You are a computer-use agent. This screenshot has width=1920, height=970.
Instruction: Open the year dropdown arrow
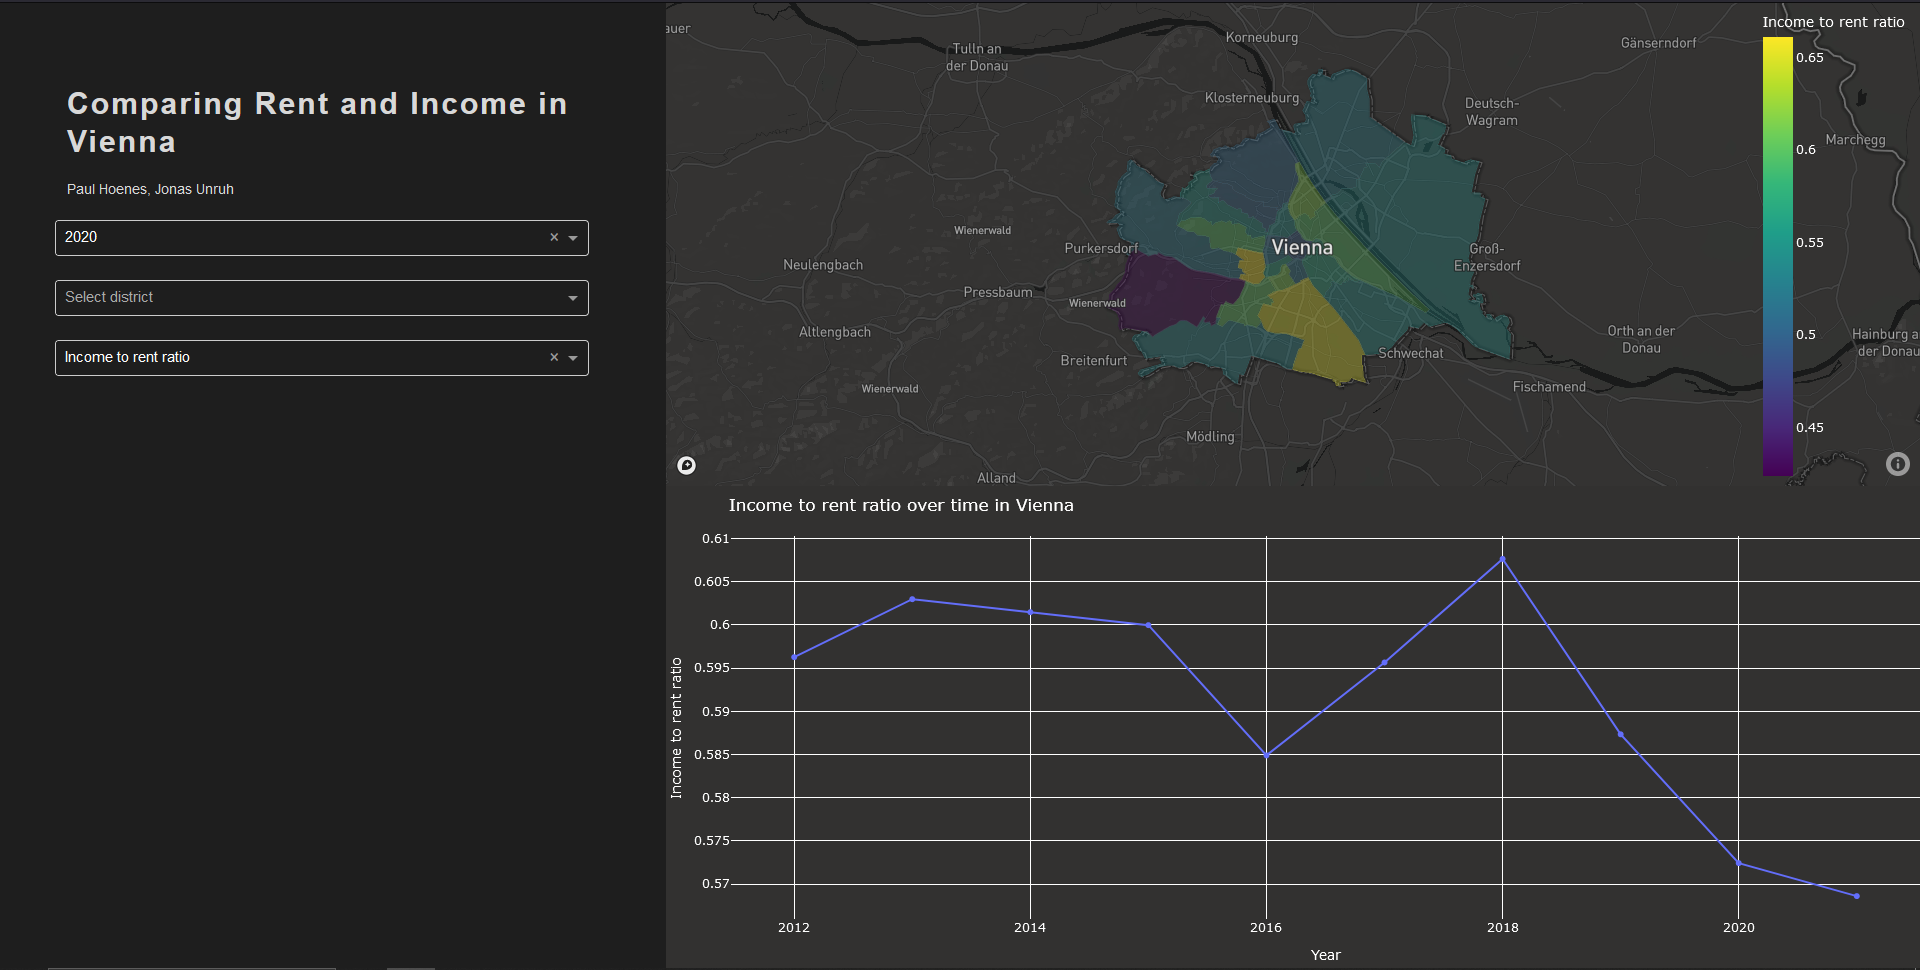click(x=573, y=238)
